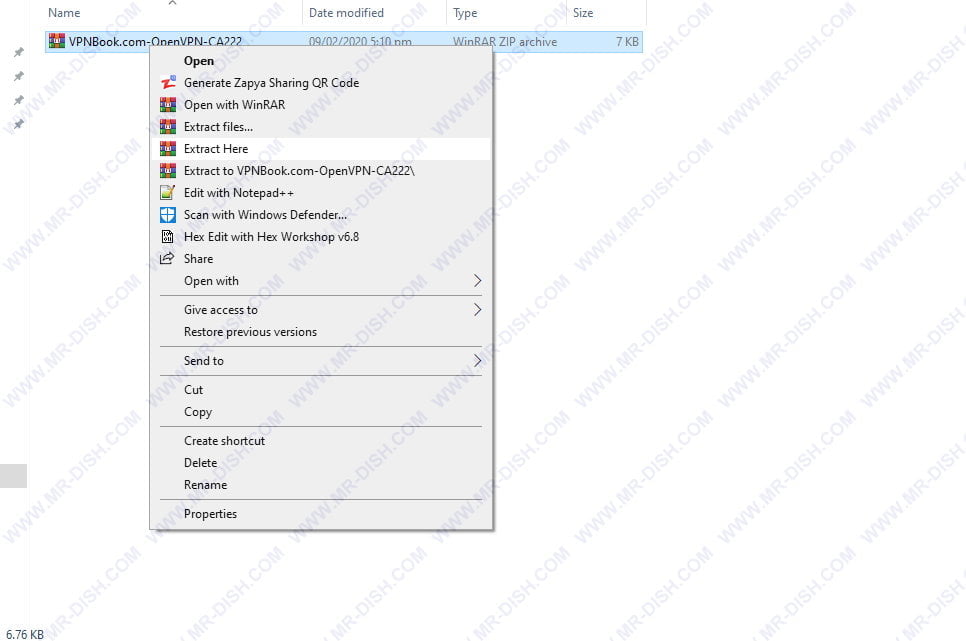
Task: Sort files by the Name column header
Action: [64, 13]
